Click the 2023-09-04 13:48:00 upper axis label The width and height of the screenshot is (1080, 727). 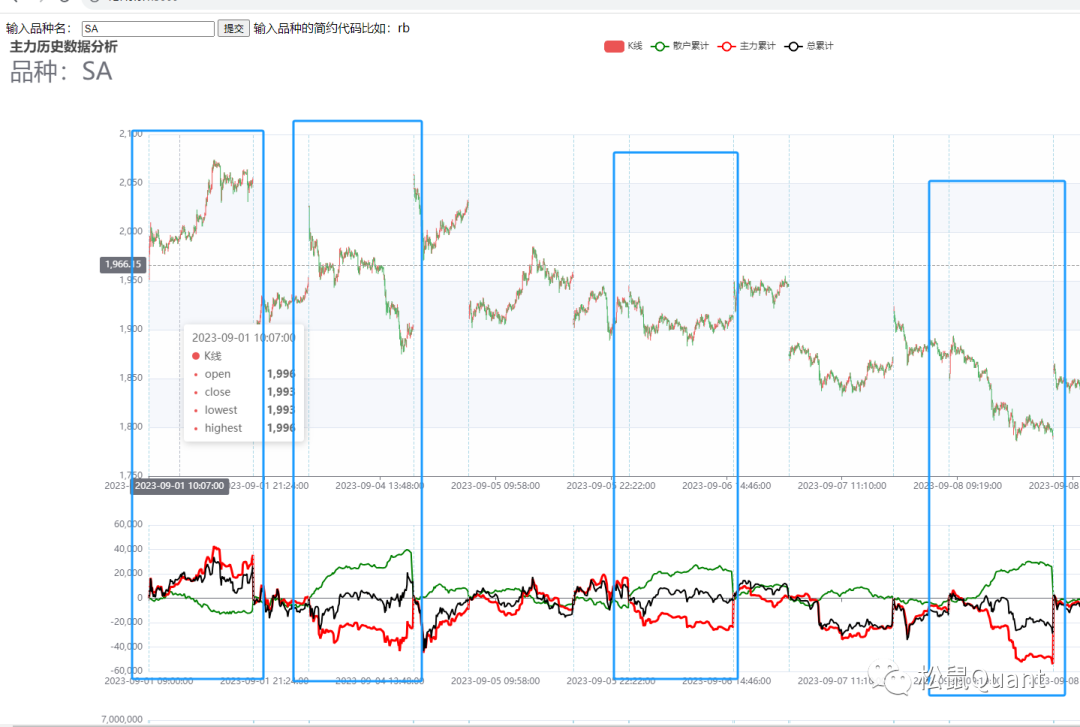pyautogui.click(x=380, y=485)
